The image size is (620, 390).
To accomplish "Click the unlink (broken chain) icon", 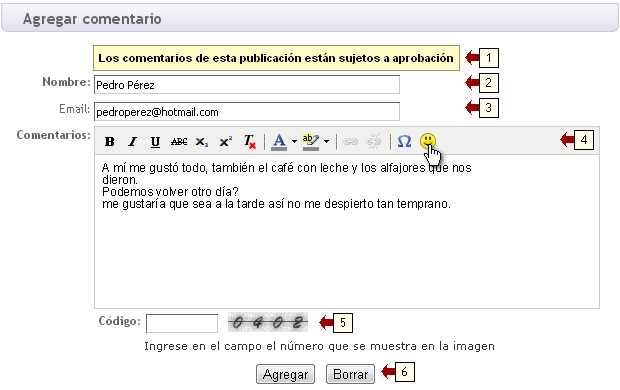I will (373, 141).
